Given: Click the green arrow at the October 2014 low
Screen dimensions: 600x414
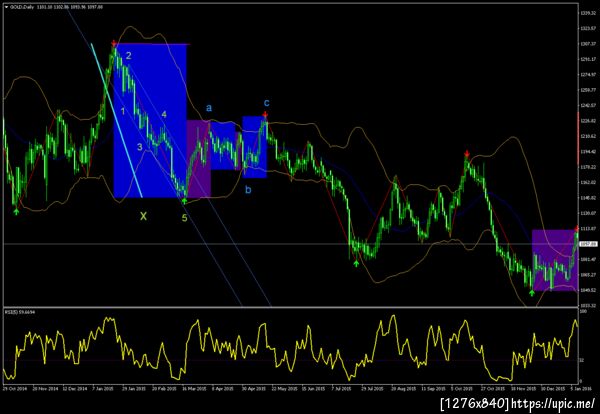Looking at the screenshot, I should click(16, 211).
